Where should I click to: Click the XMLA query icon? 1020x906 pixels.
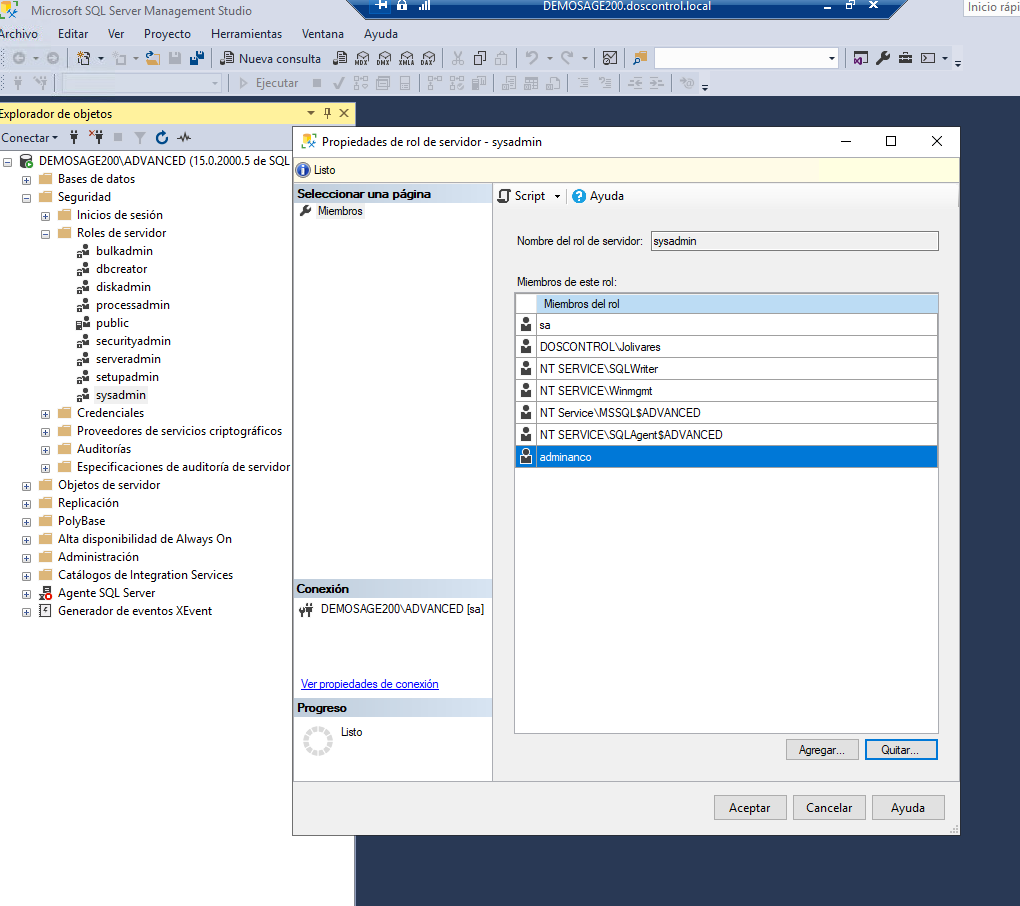click(x=407, y=59)
